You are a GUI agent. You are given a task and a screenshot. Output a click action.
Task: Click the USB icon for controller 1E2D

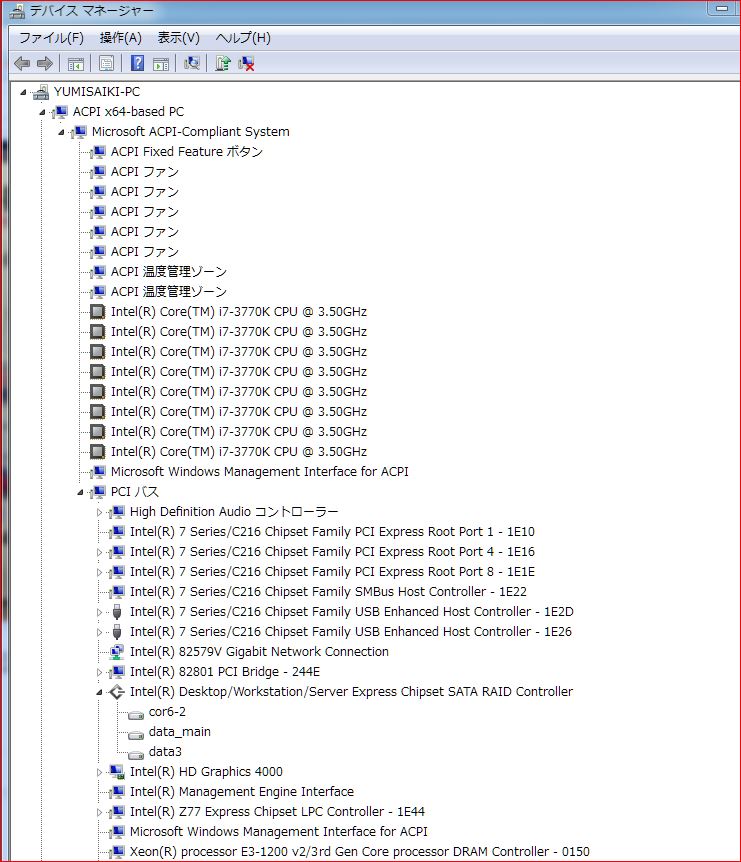pos(117,612)
